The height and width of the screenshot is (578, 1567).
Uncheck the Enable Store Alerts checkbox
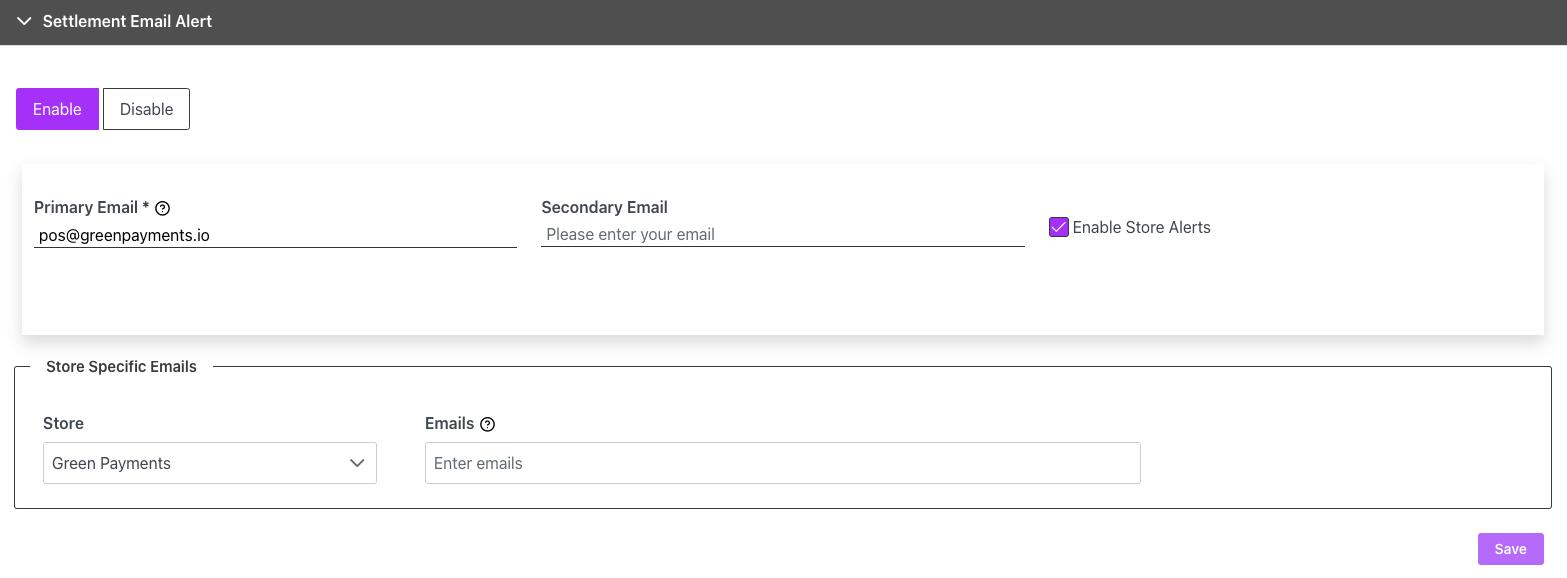point(1059,228)
